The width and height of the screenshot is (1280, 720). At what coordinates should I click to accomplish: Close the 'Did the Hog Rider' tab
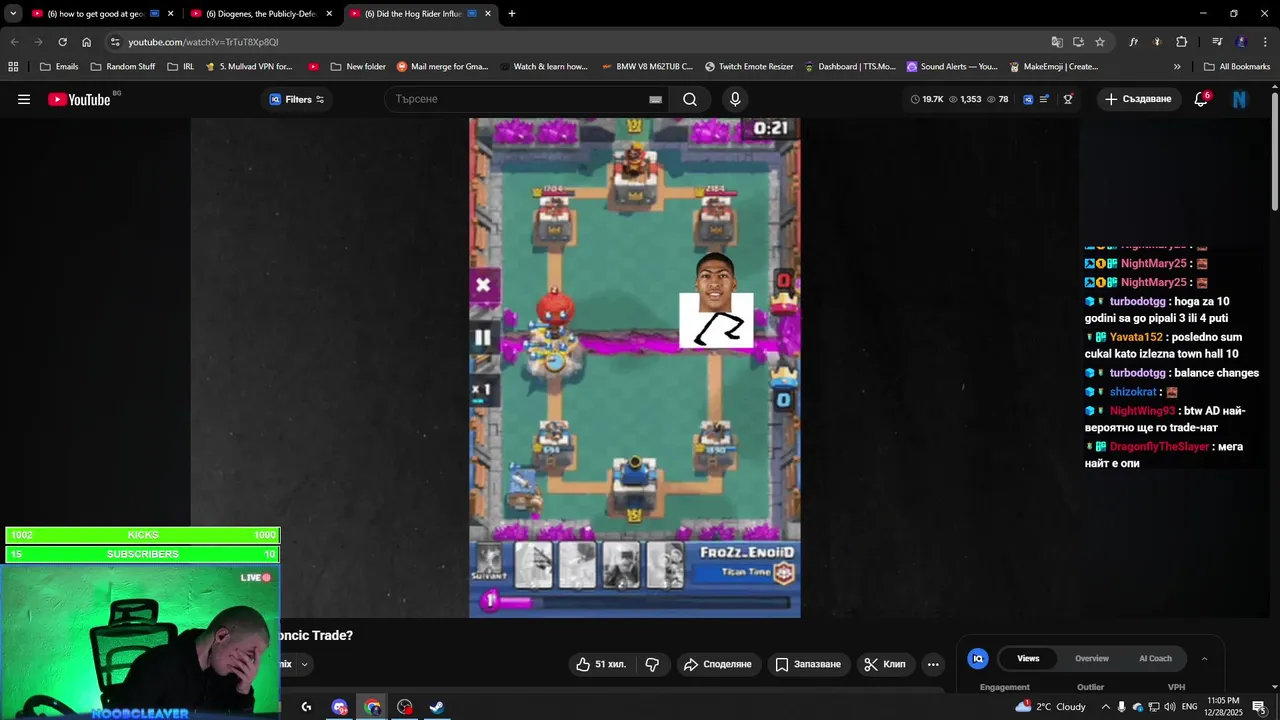click(x=487, y=14)
